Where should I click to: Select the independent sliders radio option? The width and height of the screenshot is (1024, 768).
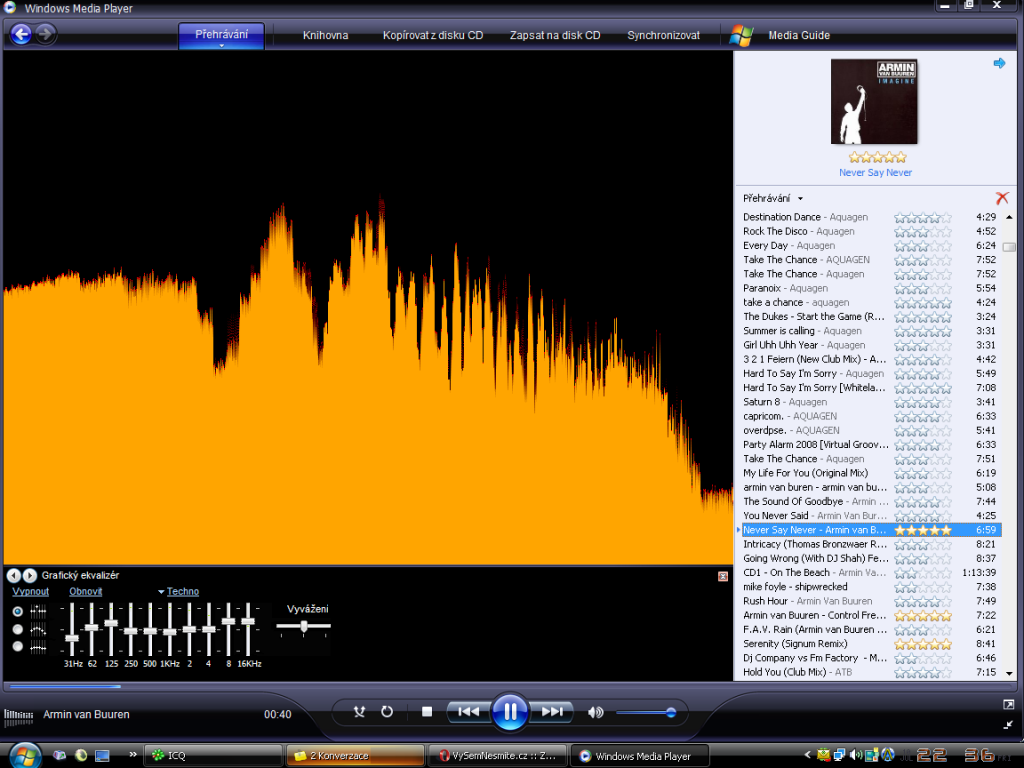coord(18,612)
